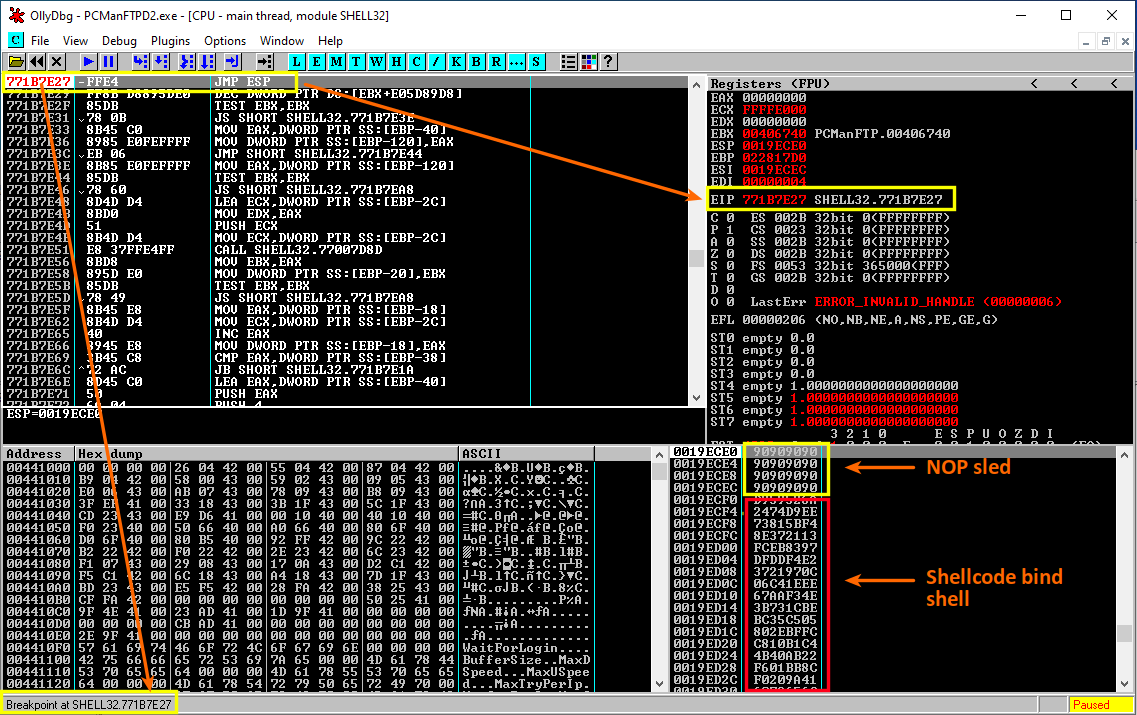
Task: Show Threads with the T icon
Action: pyautogui.click(x=356, y=62)
